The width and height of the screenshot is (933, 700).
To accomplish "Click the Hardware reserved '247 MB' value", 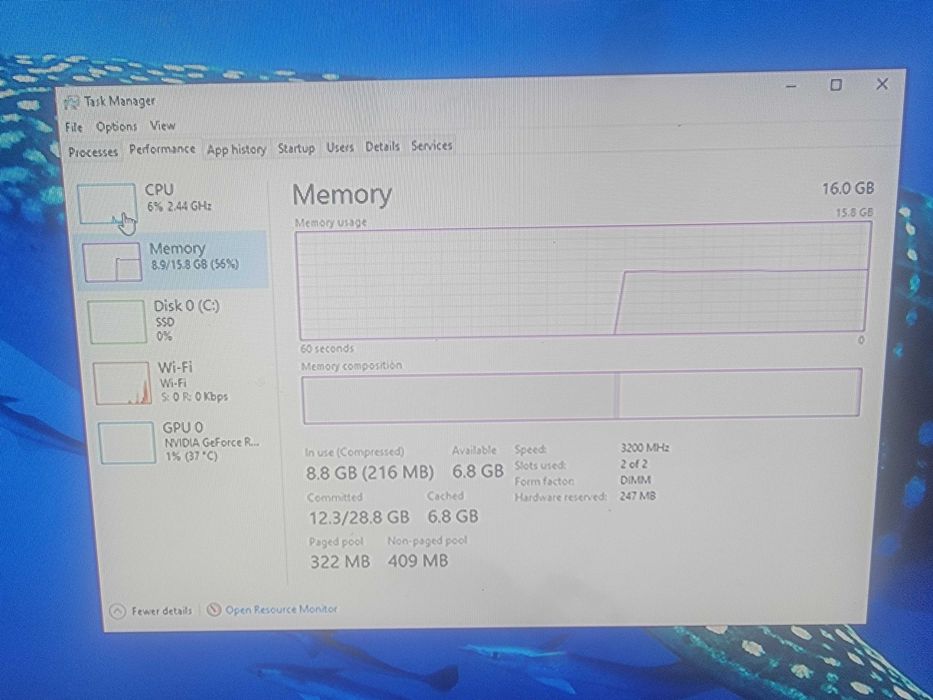I will (x=637, y=496).
